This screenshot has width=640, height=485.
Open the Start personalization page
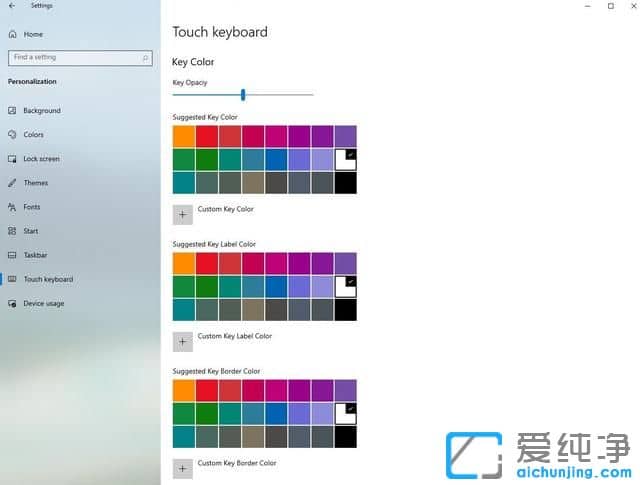click(30, 231)
